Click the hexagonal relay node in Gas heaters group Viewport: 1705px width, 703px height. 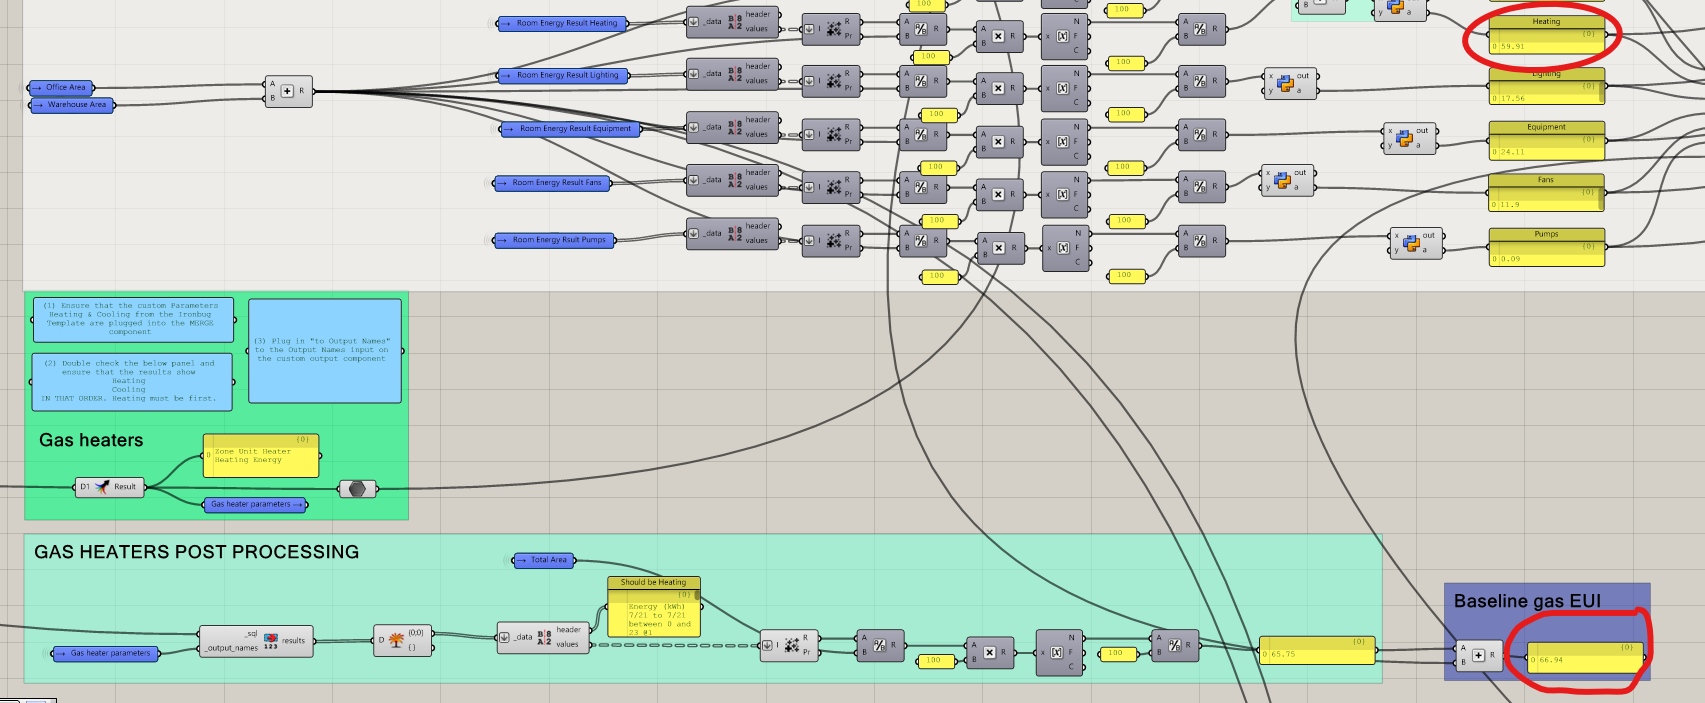tap(358, 489)
